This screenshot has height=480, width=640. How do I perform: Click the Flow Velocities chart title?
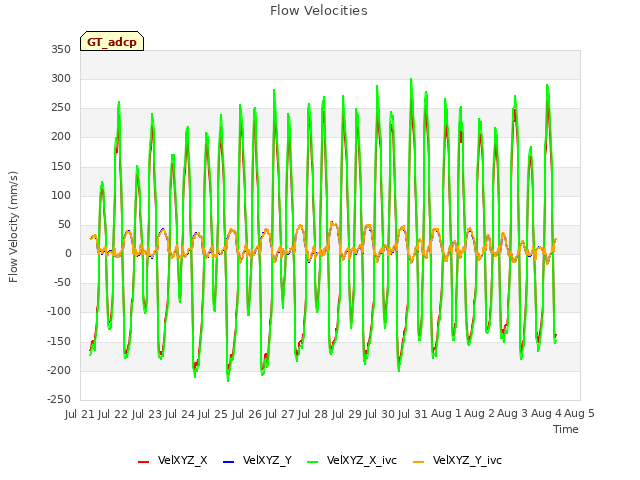click(319, 11)
